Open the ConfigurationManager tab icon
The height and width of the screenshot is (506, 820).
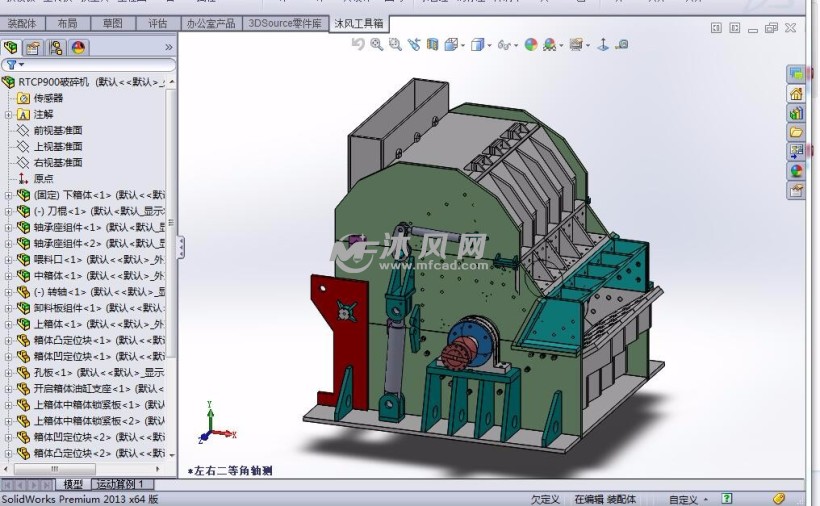[56, 47]
